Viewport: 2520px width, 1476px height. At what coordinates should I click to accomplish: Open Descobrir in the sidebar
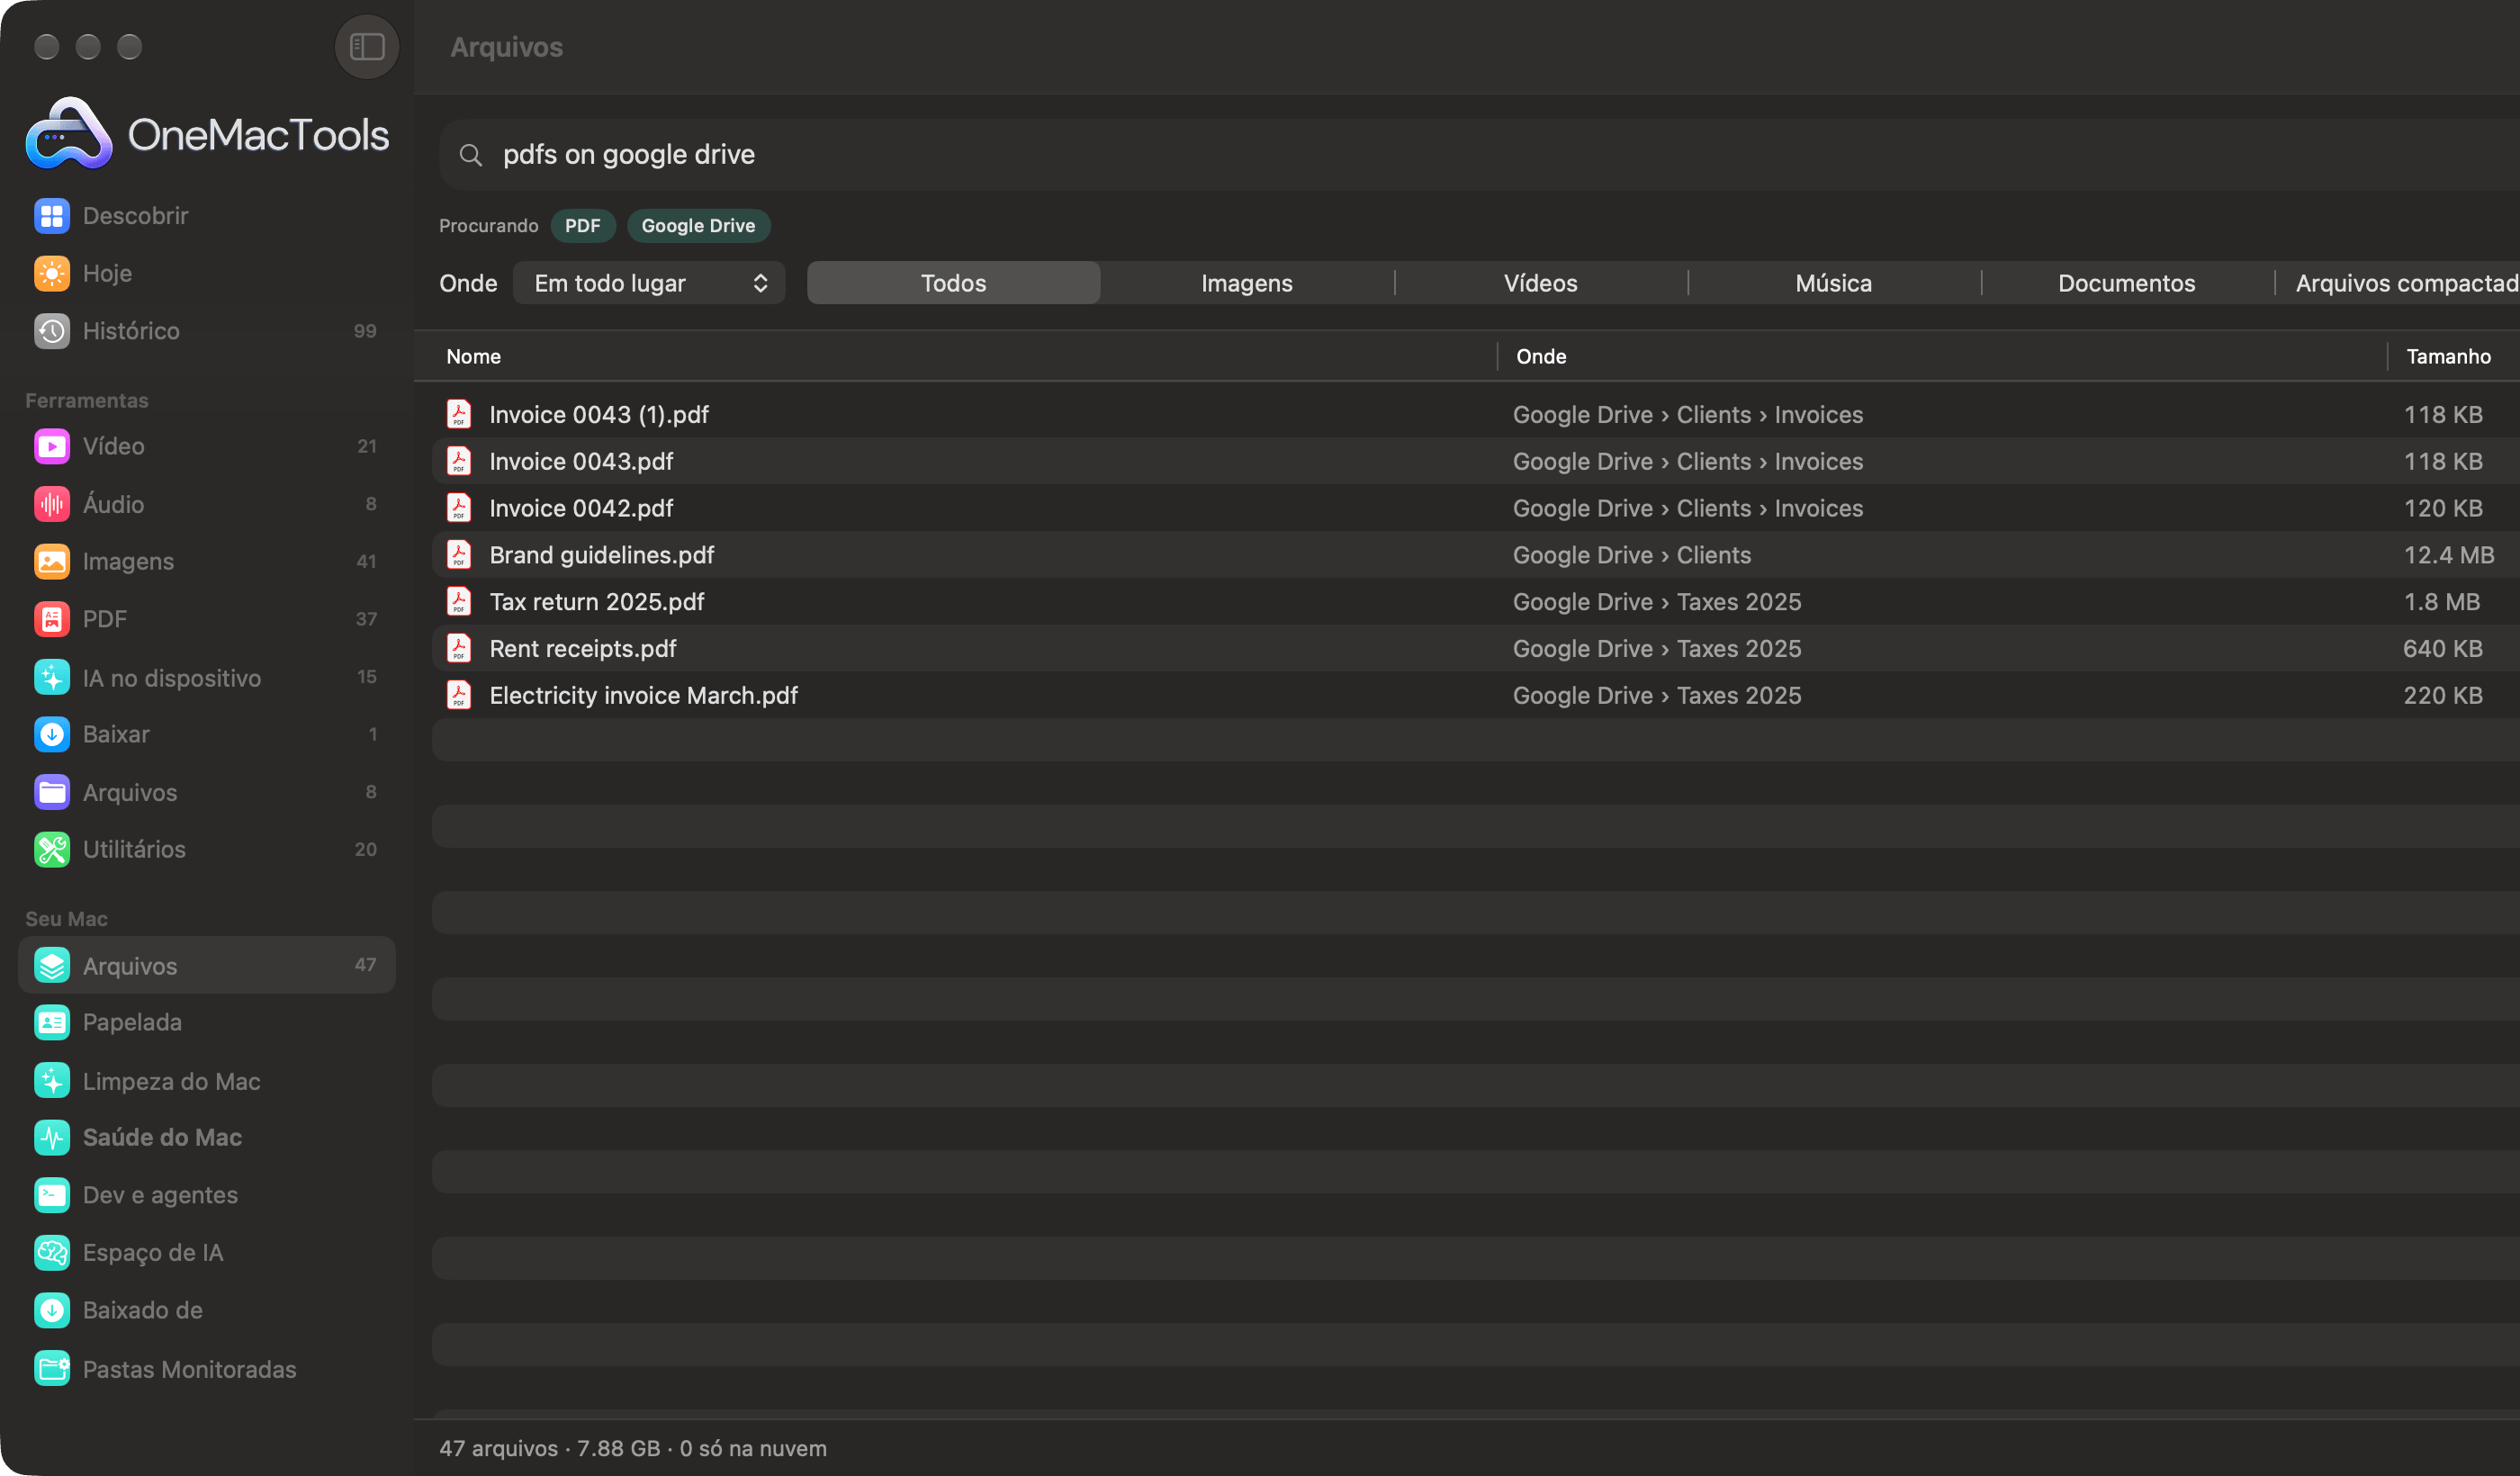pyautogui.click(x=207, y=216)
